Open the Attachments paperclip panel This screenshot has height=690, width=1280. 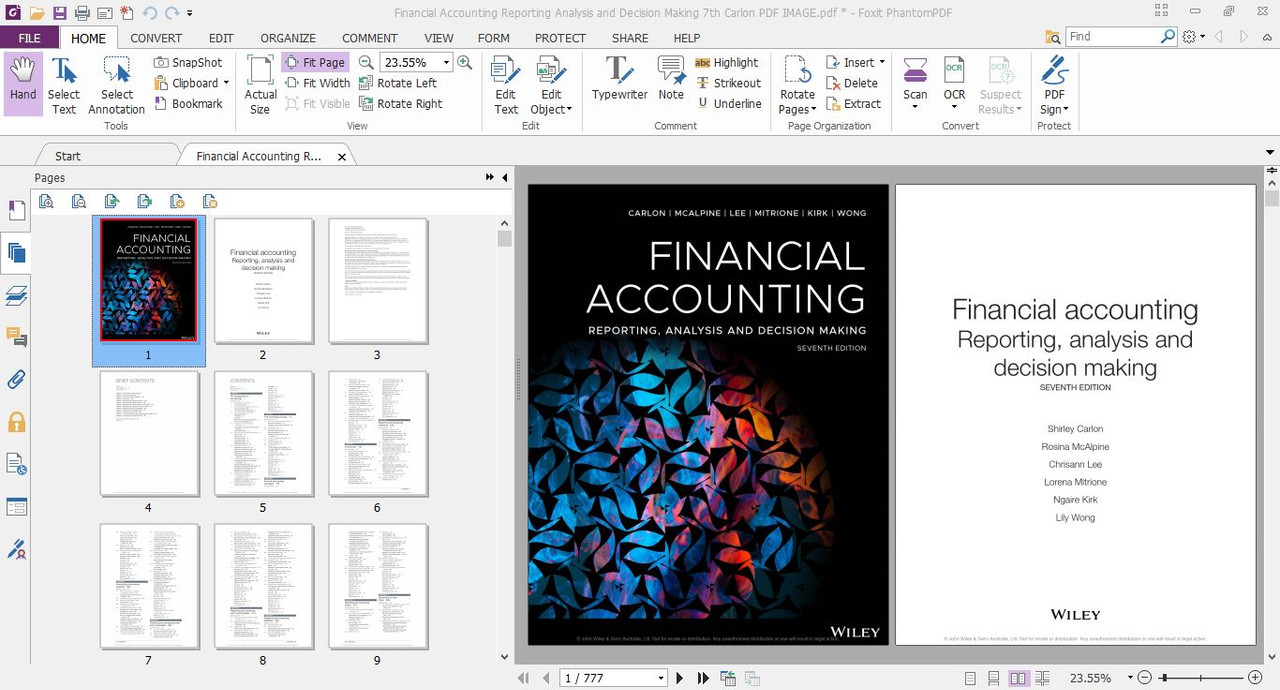16,380
